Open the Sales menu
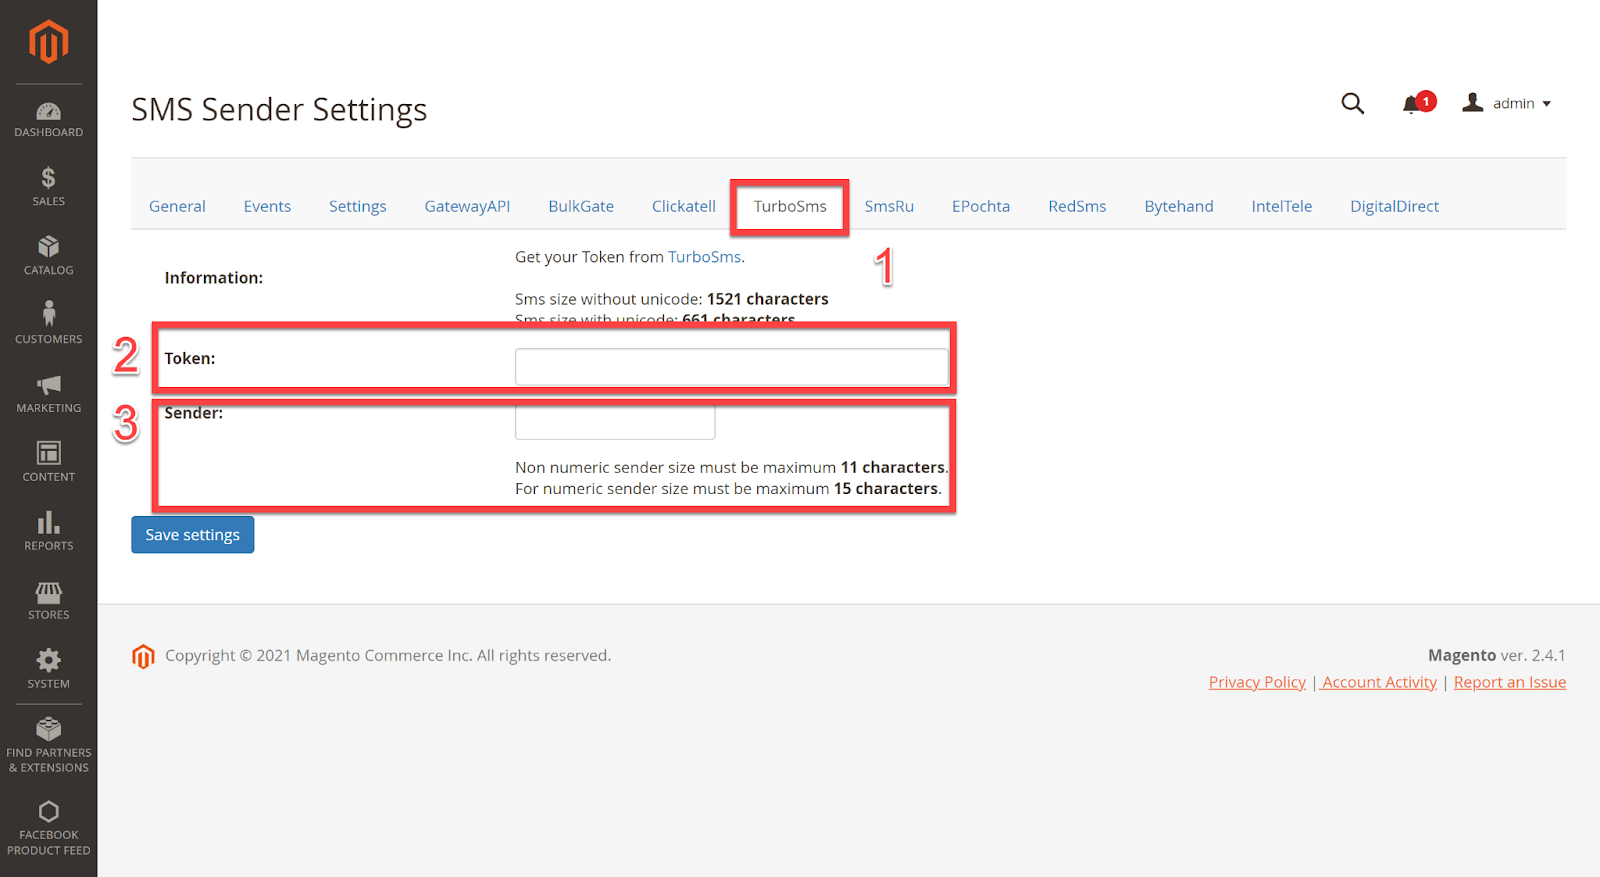This screenshot has width=1600, height=877. (48, 187)
